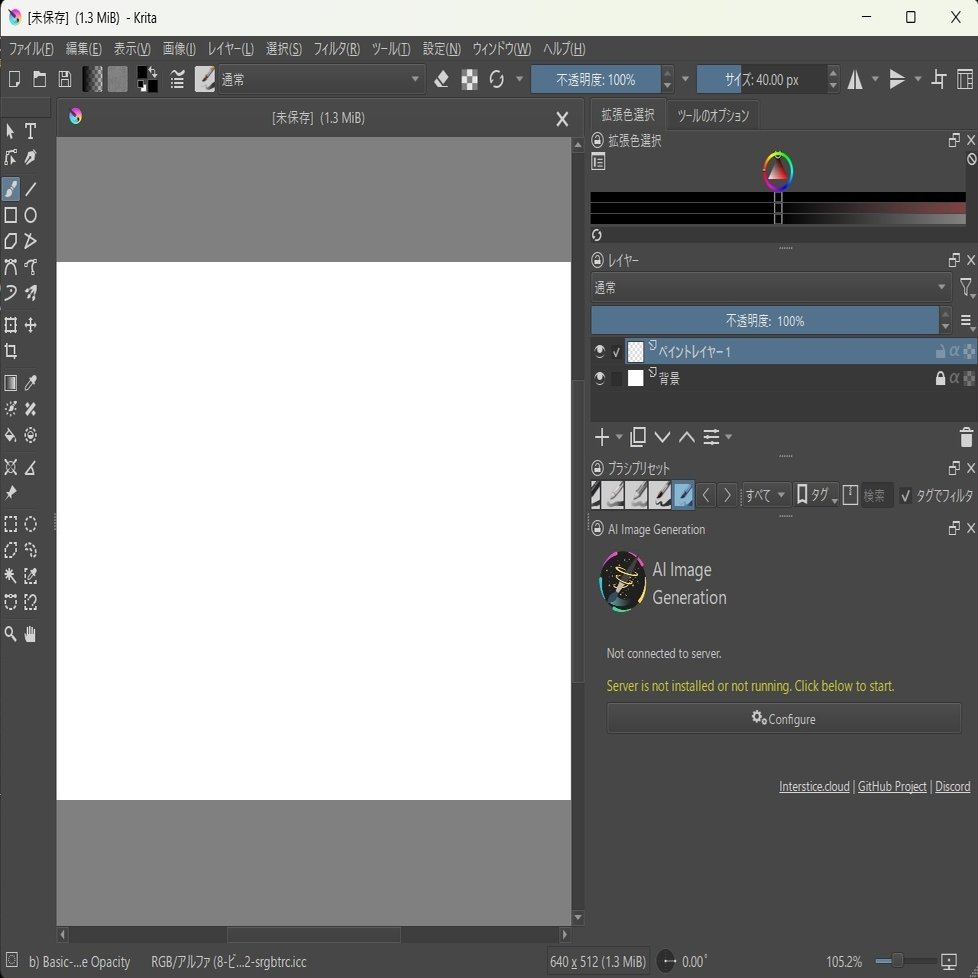Toggle lock on ペイントレイヤー1 layer

(x=940, y=352)
